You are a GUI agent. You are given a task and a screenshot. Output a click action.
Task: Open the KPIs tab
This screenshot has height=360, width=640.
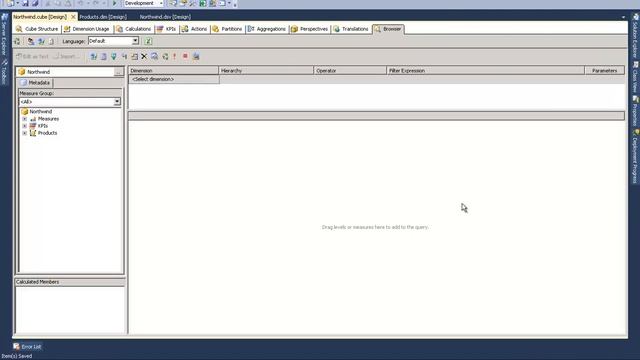pos(166,29)
